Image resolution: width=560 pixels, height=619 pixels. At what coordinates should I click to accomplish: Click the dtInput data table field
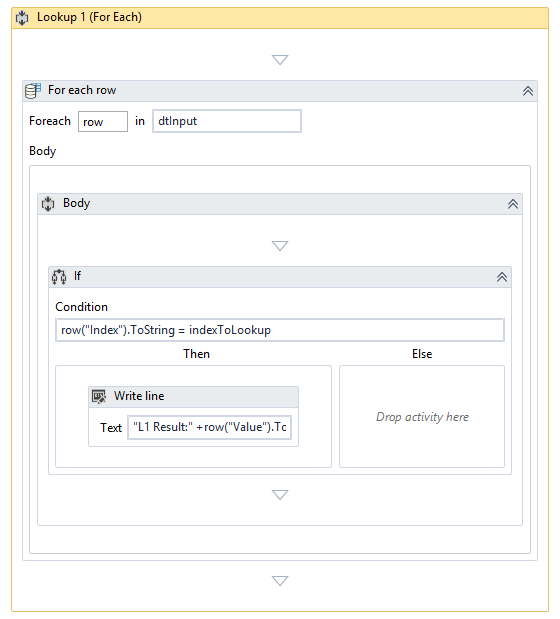point(227,121)
